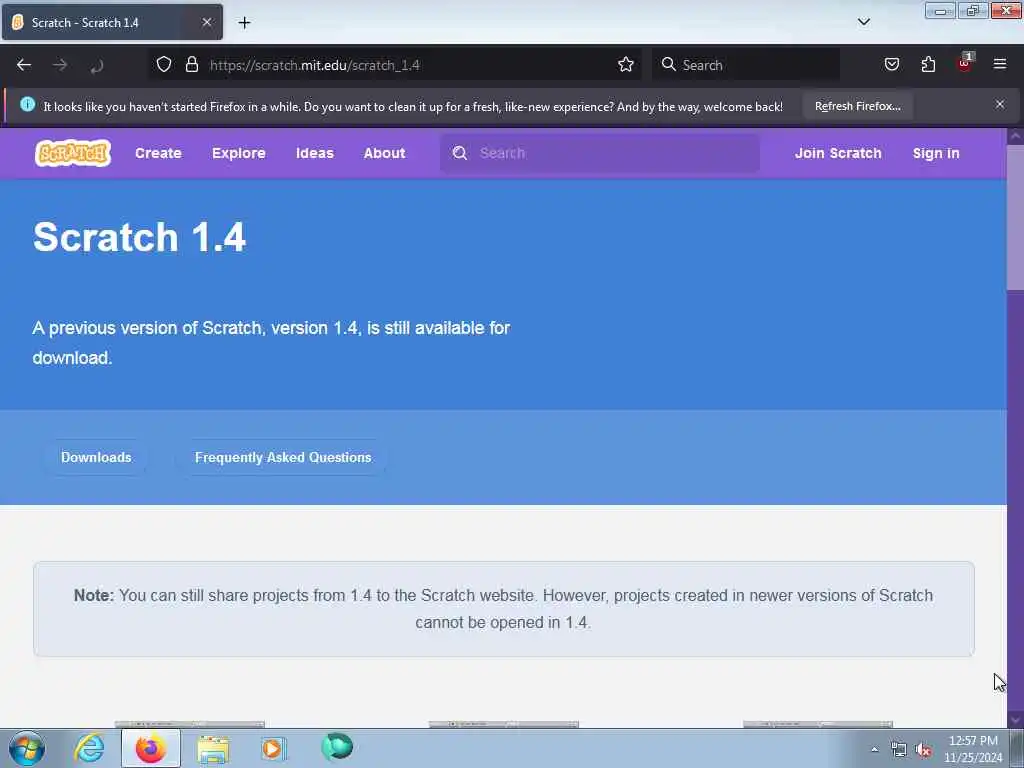Open the Save to Pocket icon
The width and height of the screenshot is (1024, 768).
click(x=891, y=64)
